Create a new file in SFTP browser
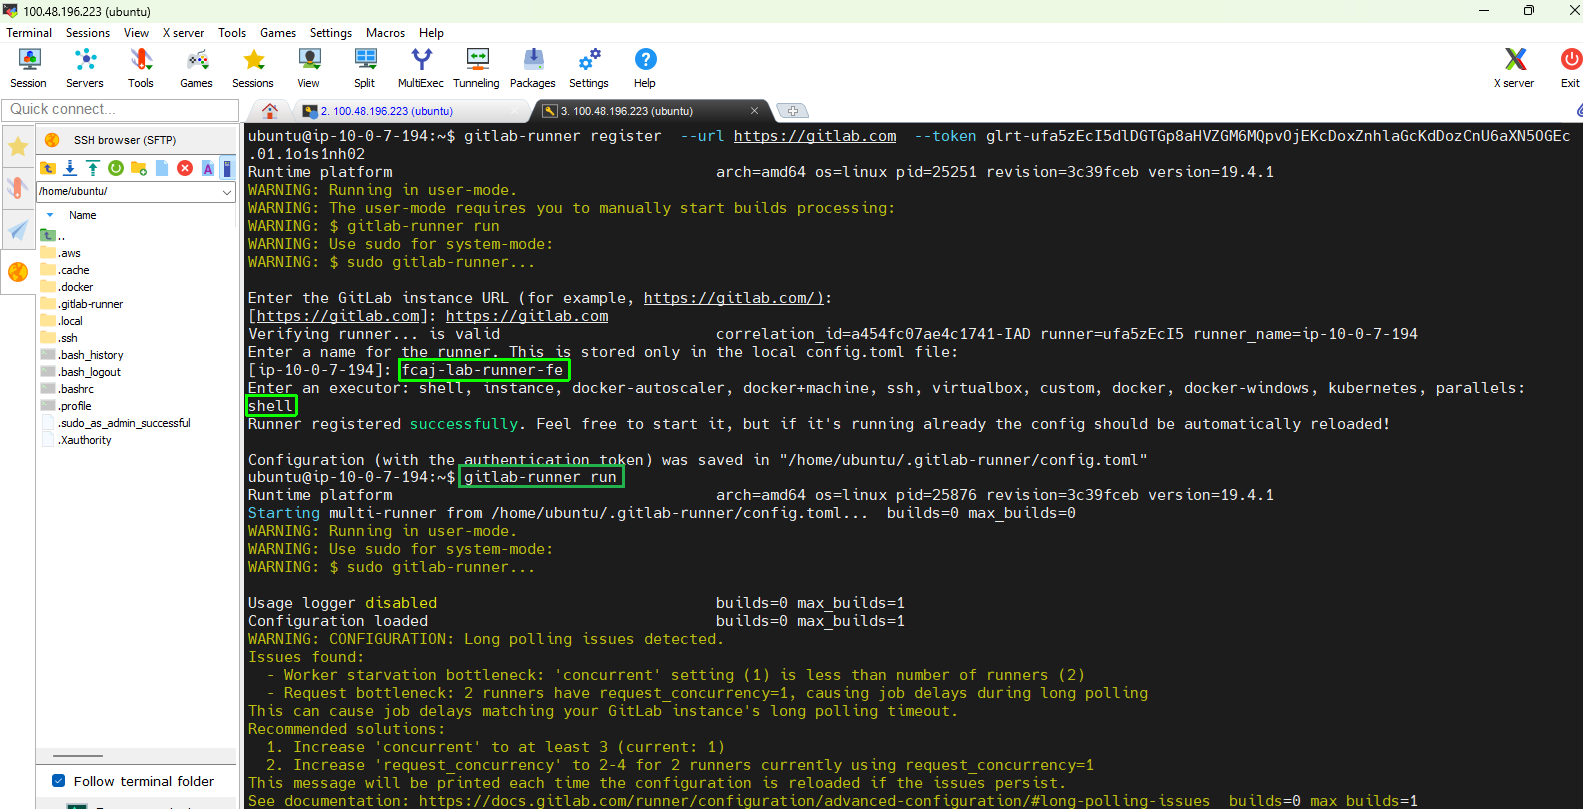Image resolution: width=1583 pixels, height=809 pixels. coord(162,168)
